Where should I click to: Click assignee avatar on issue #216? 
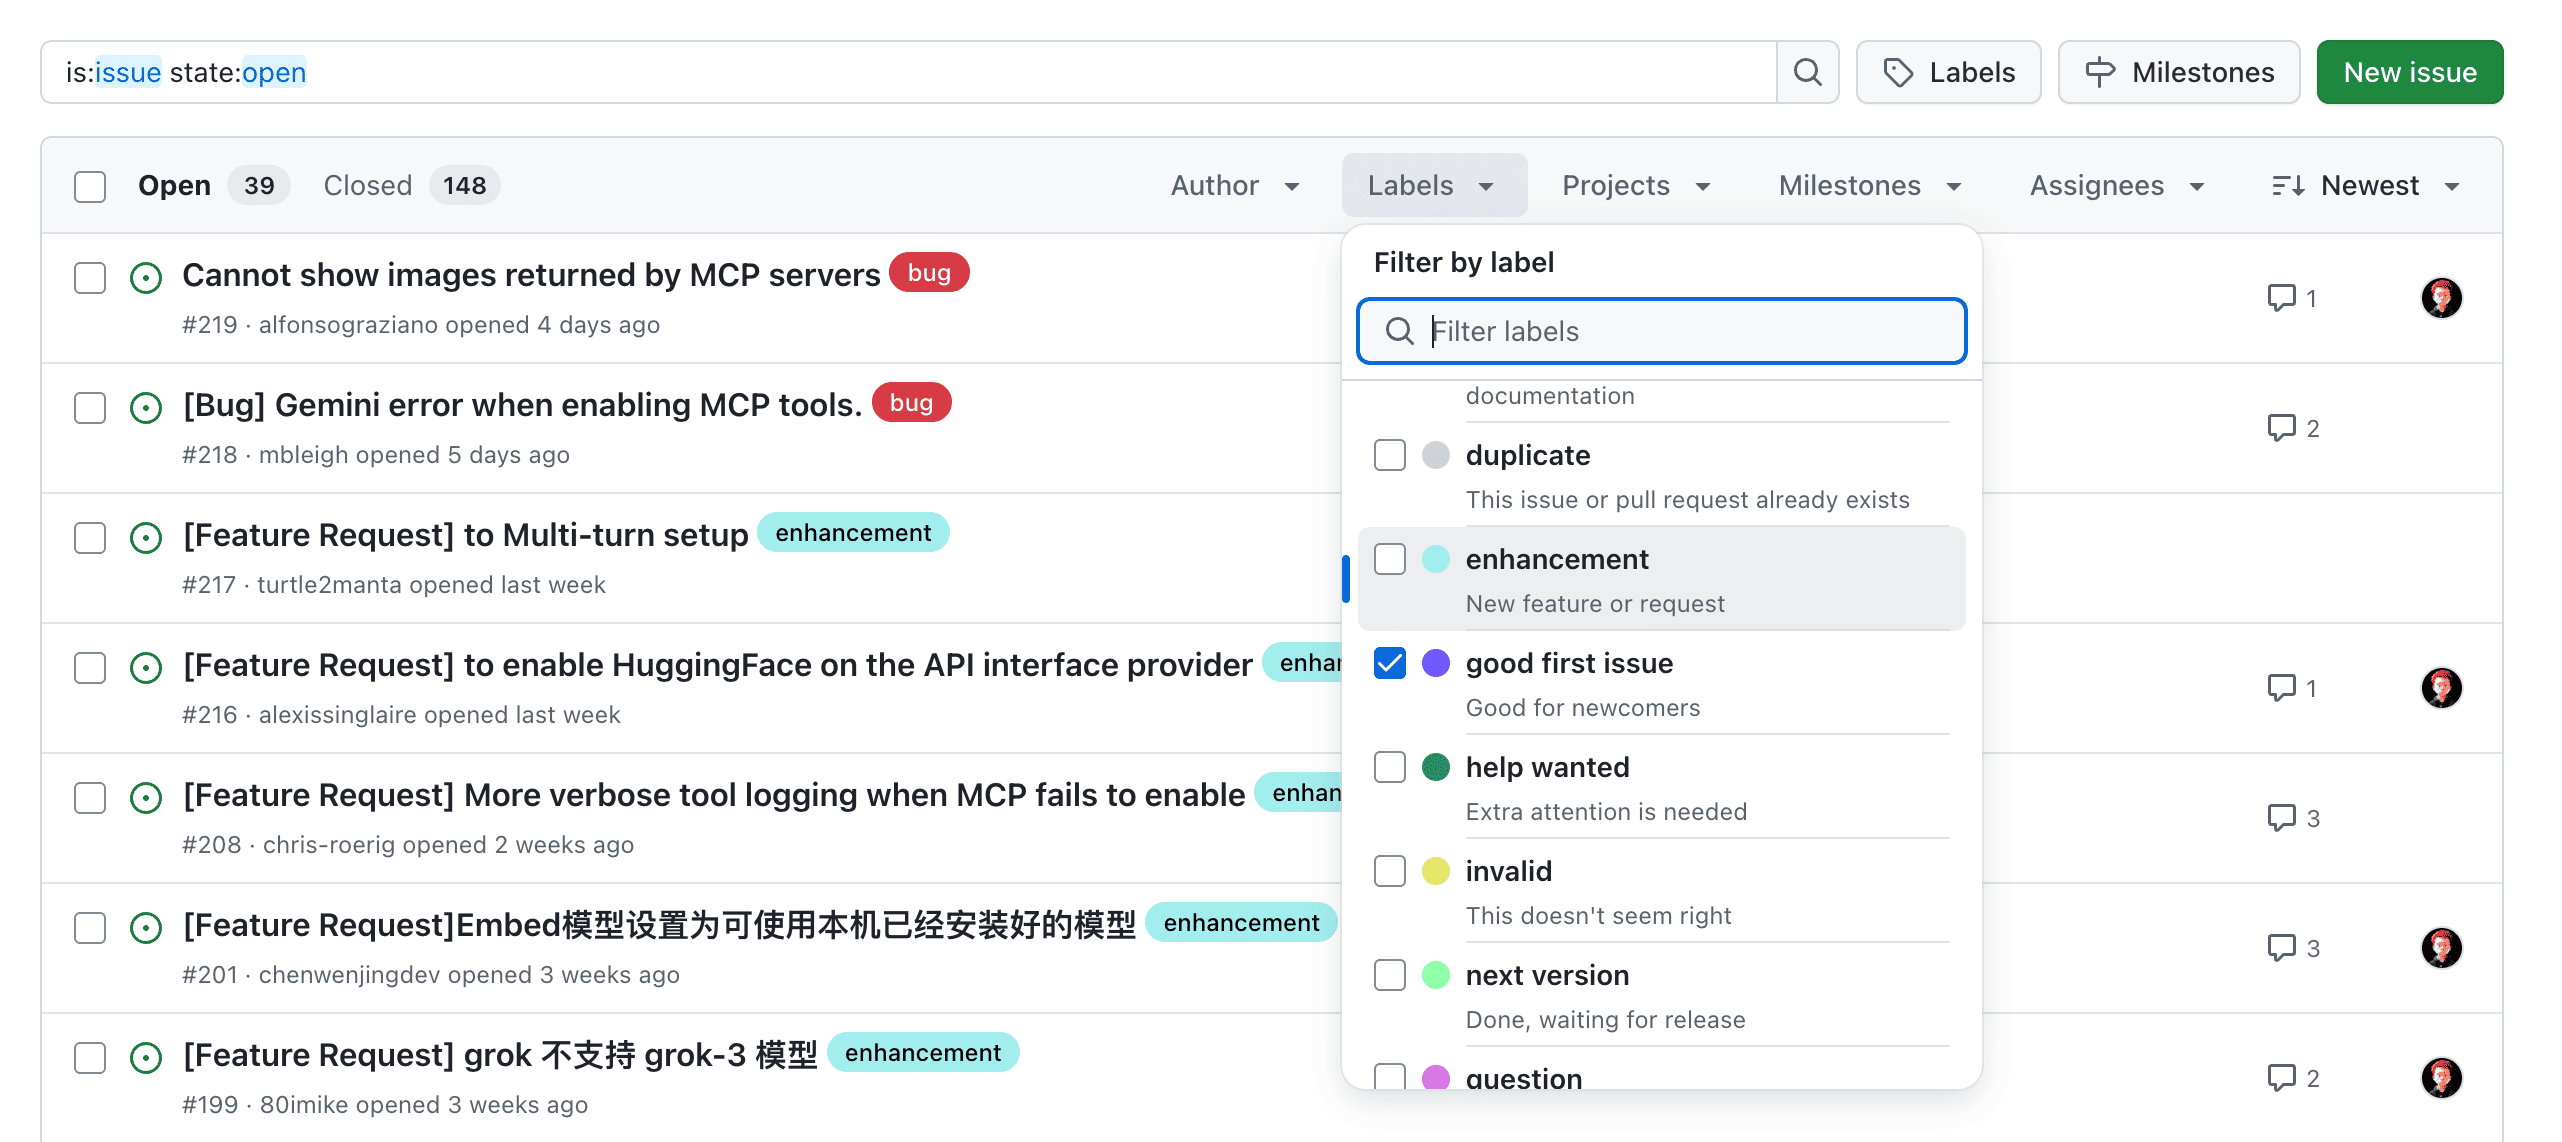pyautogui.click(x=2440, y=688)
